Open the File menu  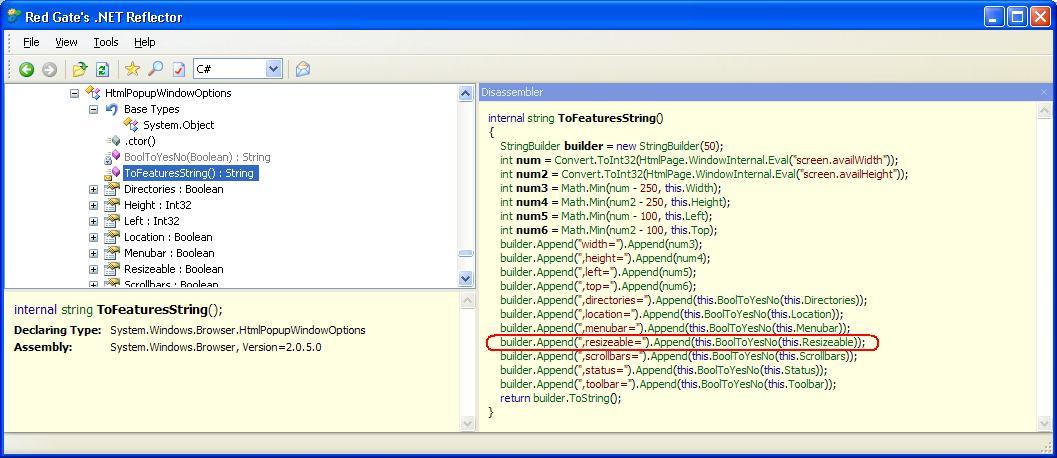tap(31, 42)
